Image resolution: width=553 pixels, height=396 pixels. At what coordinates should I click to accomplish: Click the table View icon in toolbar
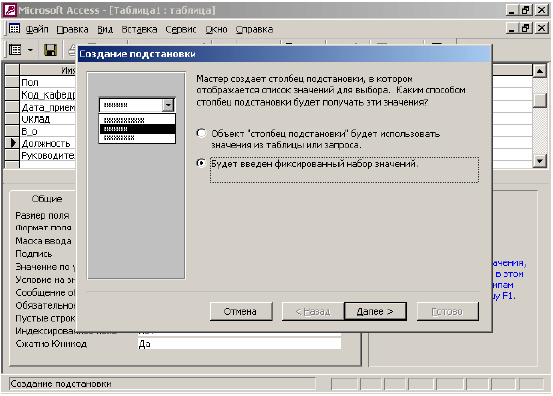coord(15,50)
